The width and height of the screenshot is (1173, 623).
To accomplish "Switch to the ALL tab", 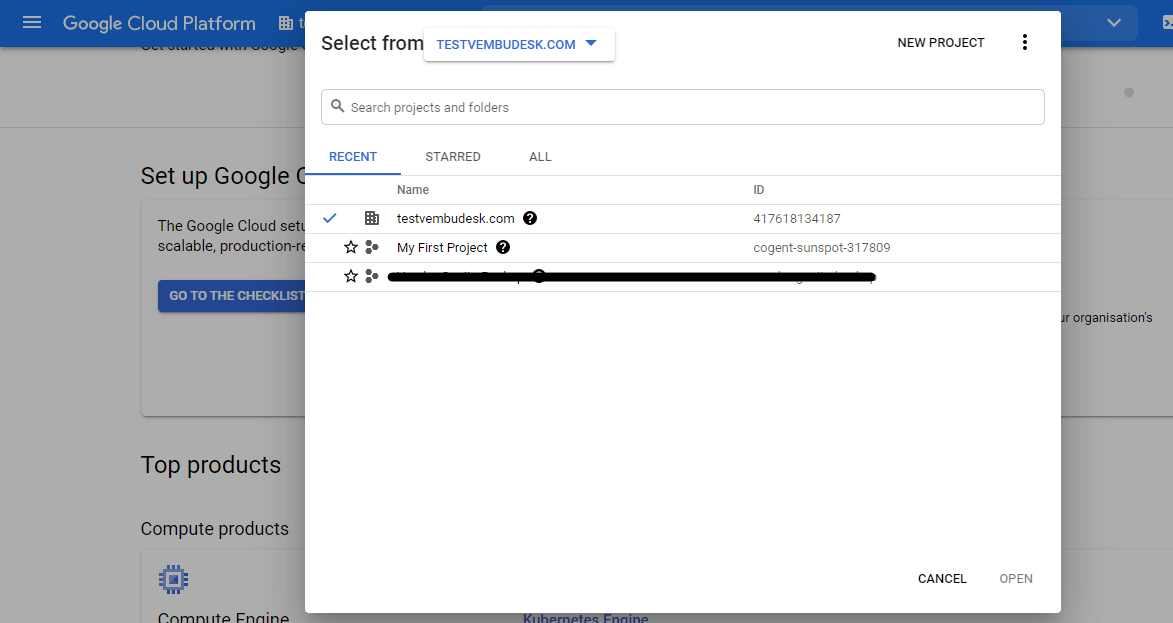I will pyautogui.click(x=540, y=156).
